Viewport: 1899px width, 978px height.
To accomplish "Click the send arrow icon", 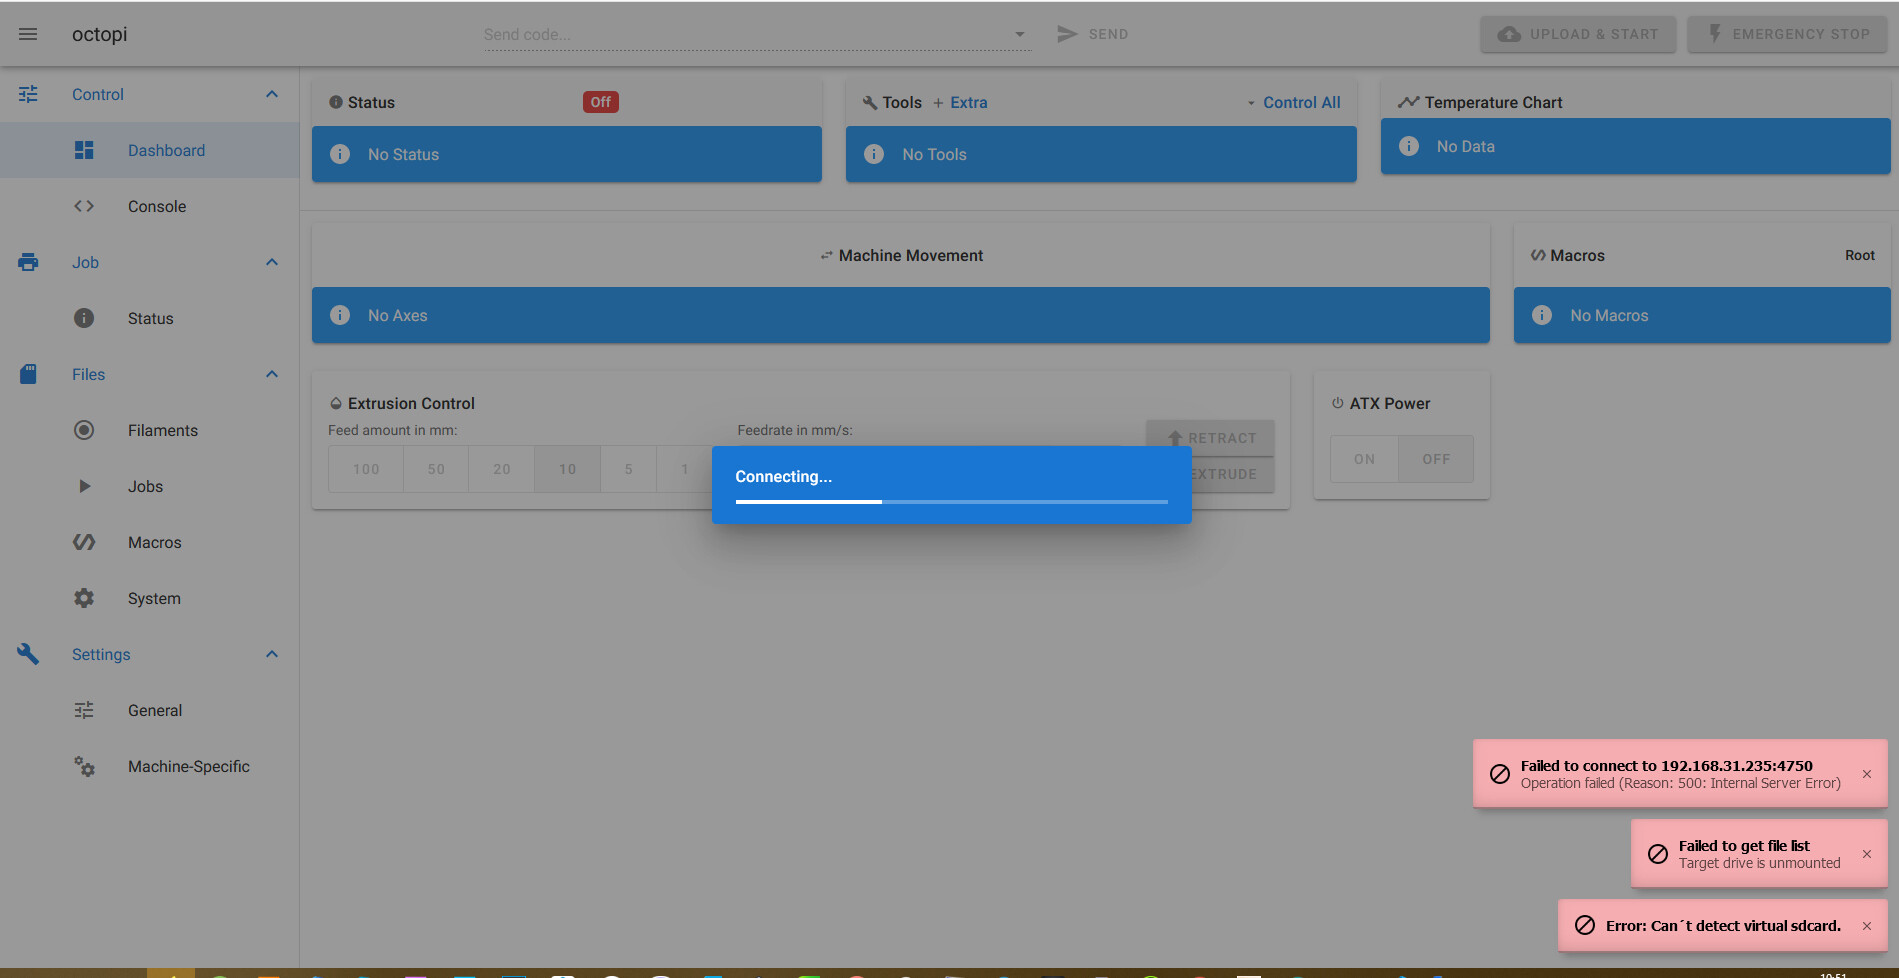I will point(1067,34).
